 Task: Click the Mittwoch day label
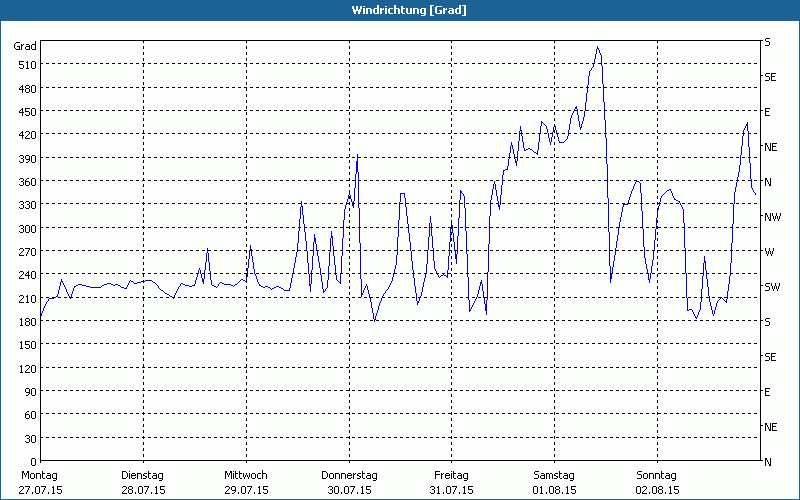[246, 476]
